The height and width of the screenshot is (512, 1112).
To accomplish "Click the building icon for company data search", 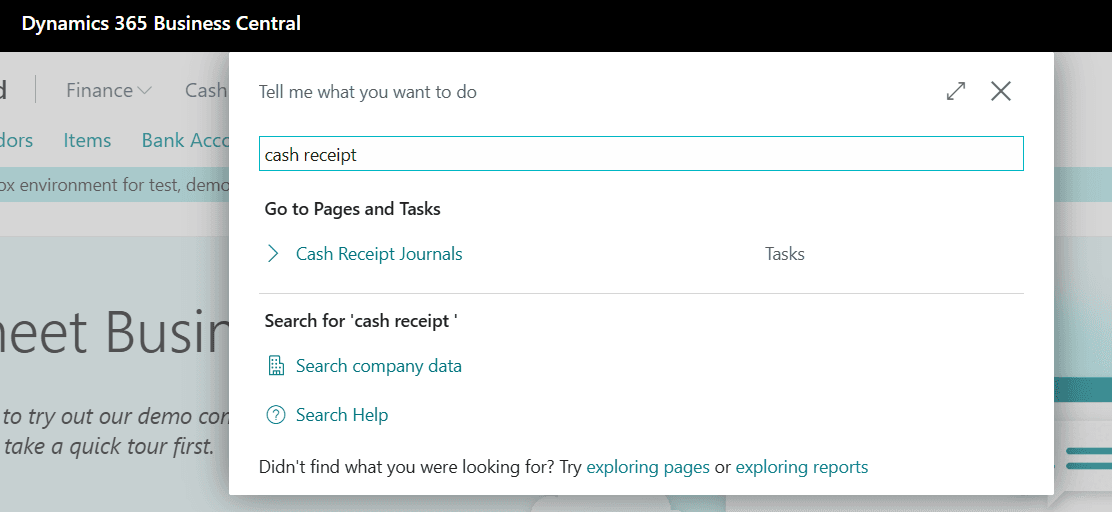I will 276,366.
